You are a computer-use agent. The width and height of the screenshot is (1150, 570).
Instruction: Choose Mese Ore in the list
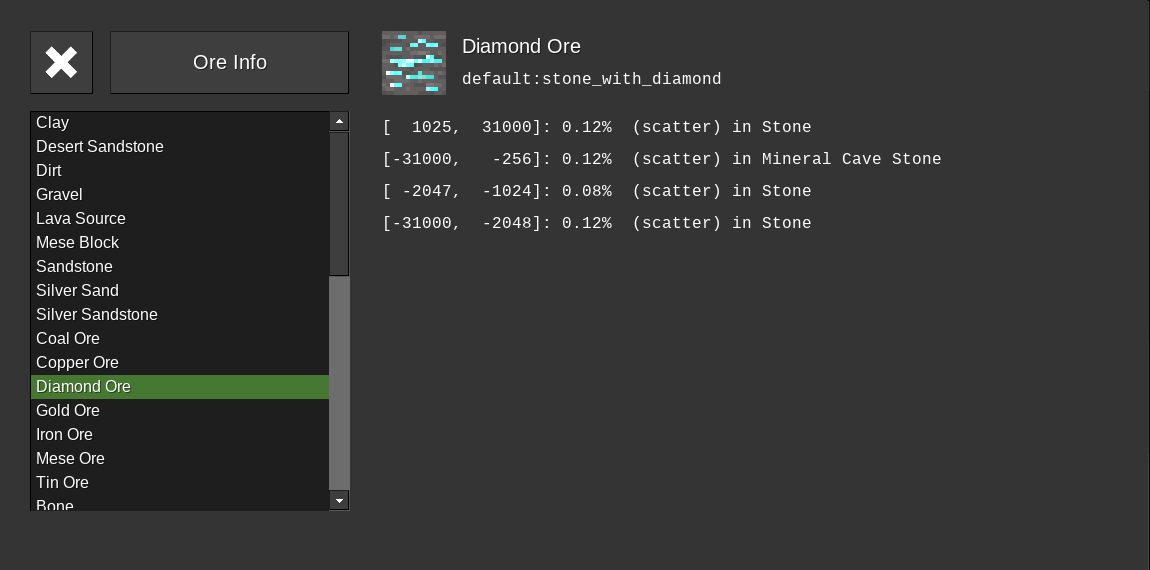coord(70,459)
